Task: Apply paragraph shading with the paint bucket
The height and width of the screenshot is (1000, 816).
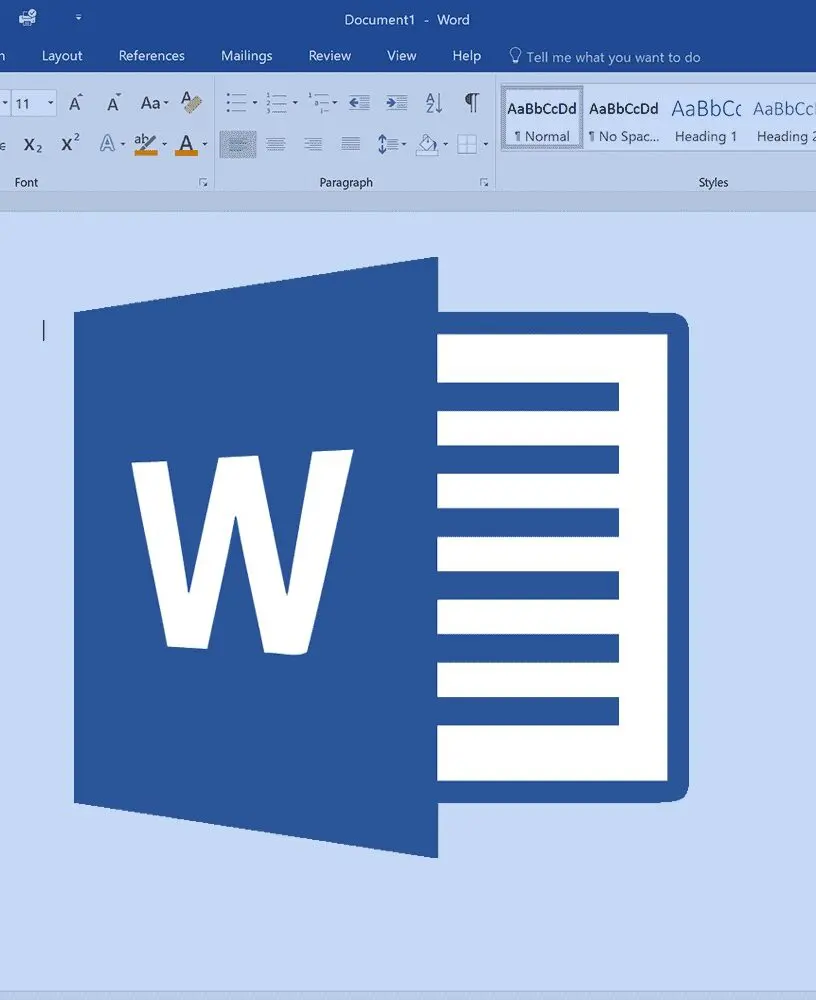Action: (427, 144)
